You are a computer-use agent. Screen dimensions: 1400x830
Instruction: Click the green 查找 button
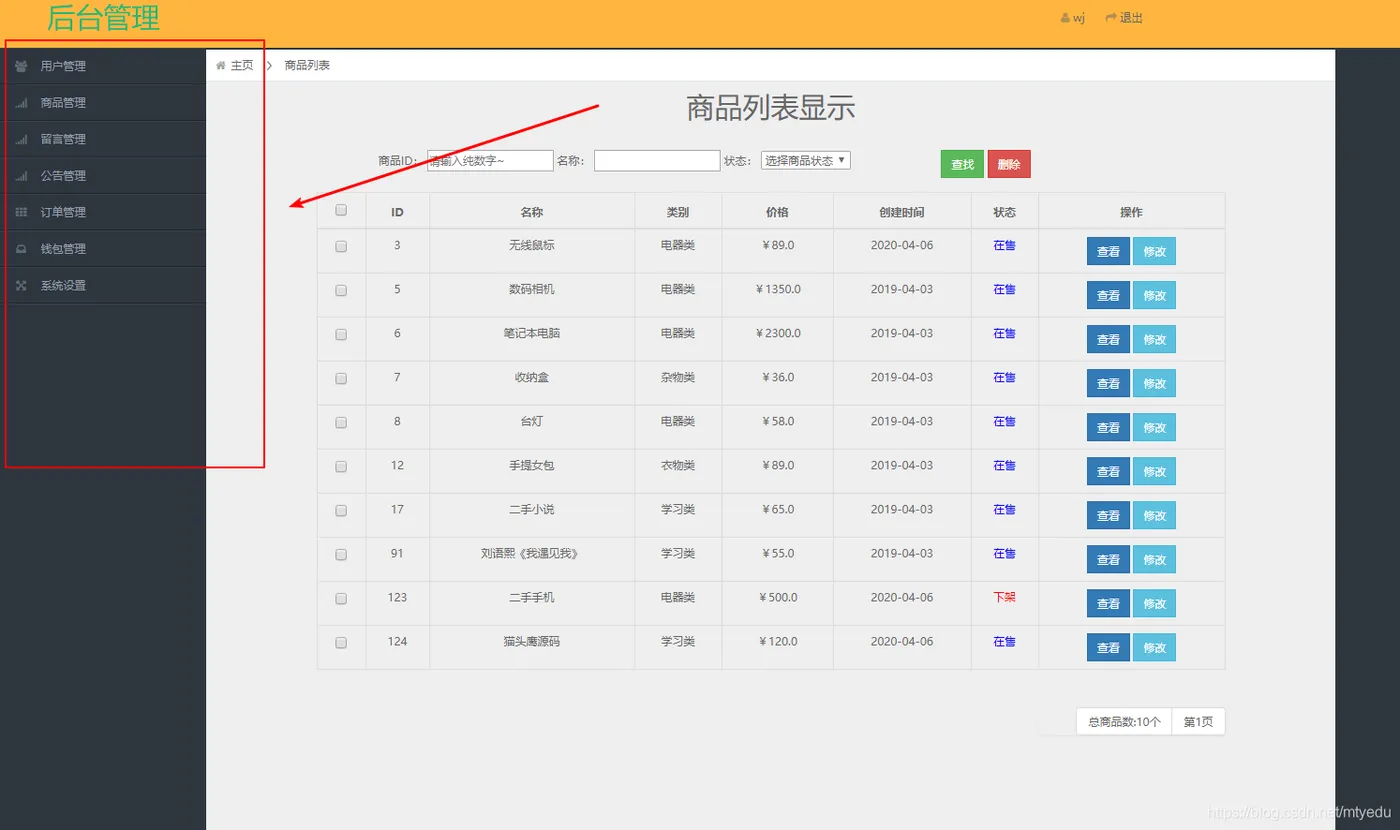962,164
